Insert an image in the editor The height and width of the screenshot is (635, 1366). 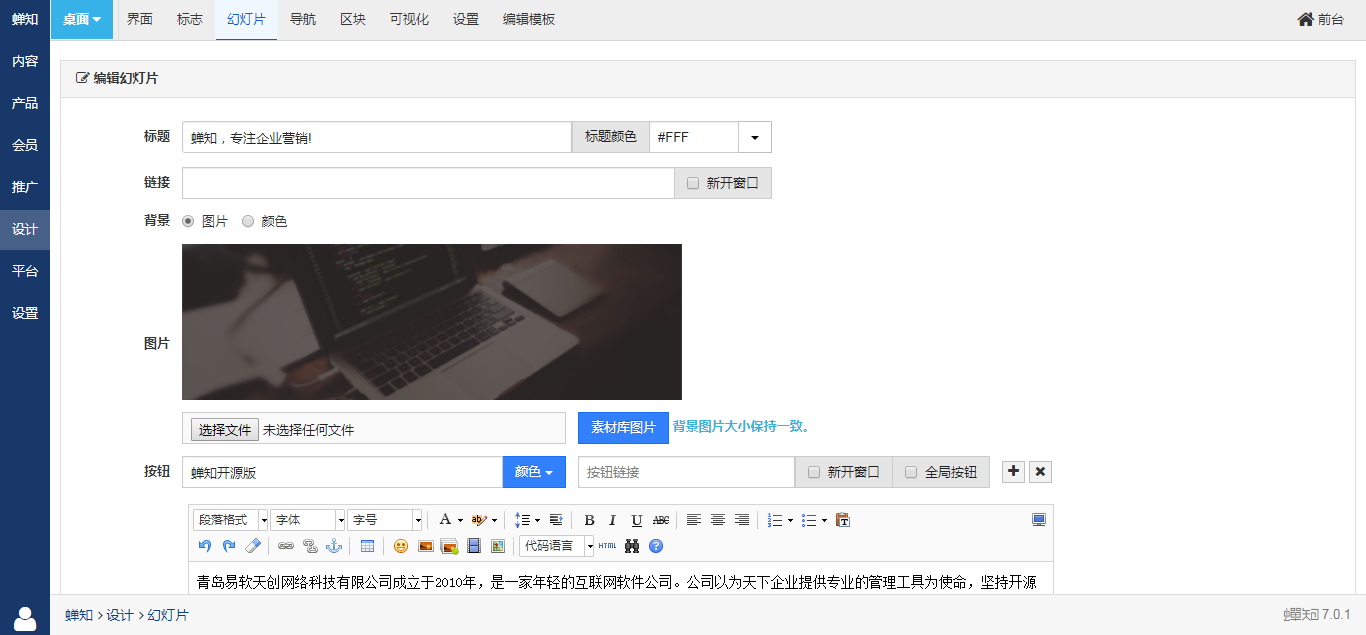coord(425,546)
